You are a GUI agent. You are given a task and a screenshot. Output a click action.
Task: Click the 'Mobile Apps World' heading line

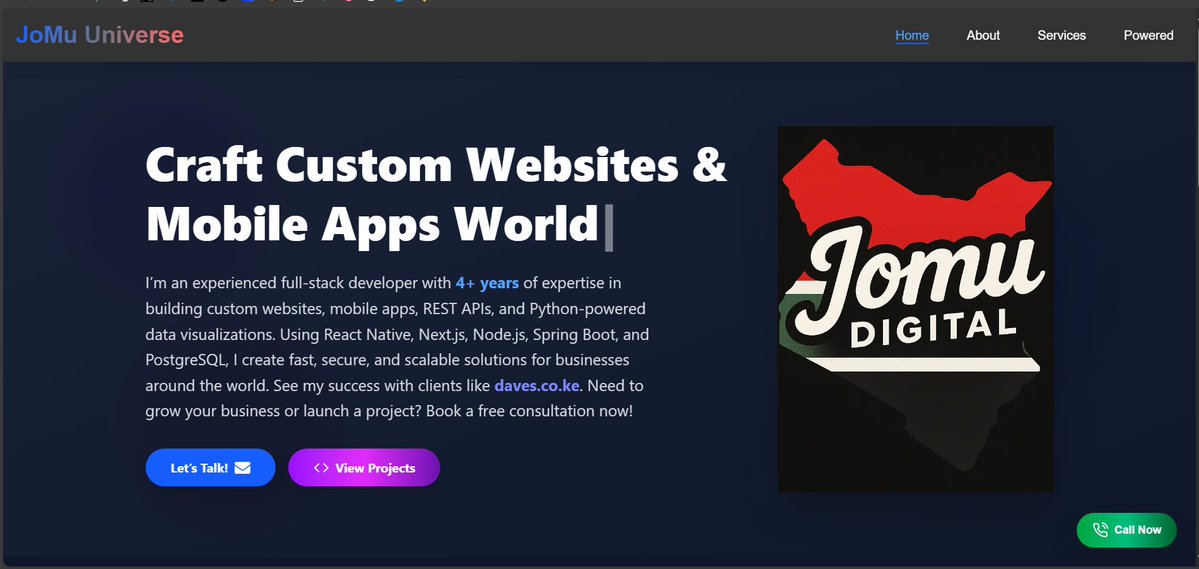click(372, 224)
